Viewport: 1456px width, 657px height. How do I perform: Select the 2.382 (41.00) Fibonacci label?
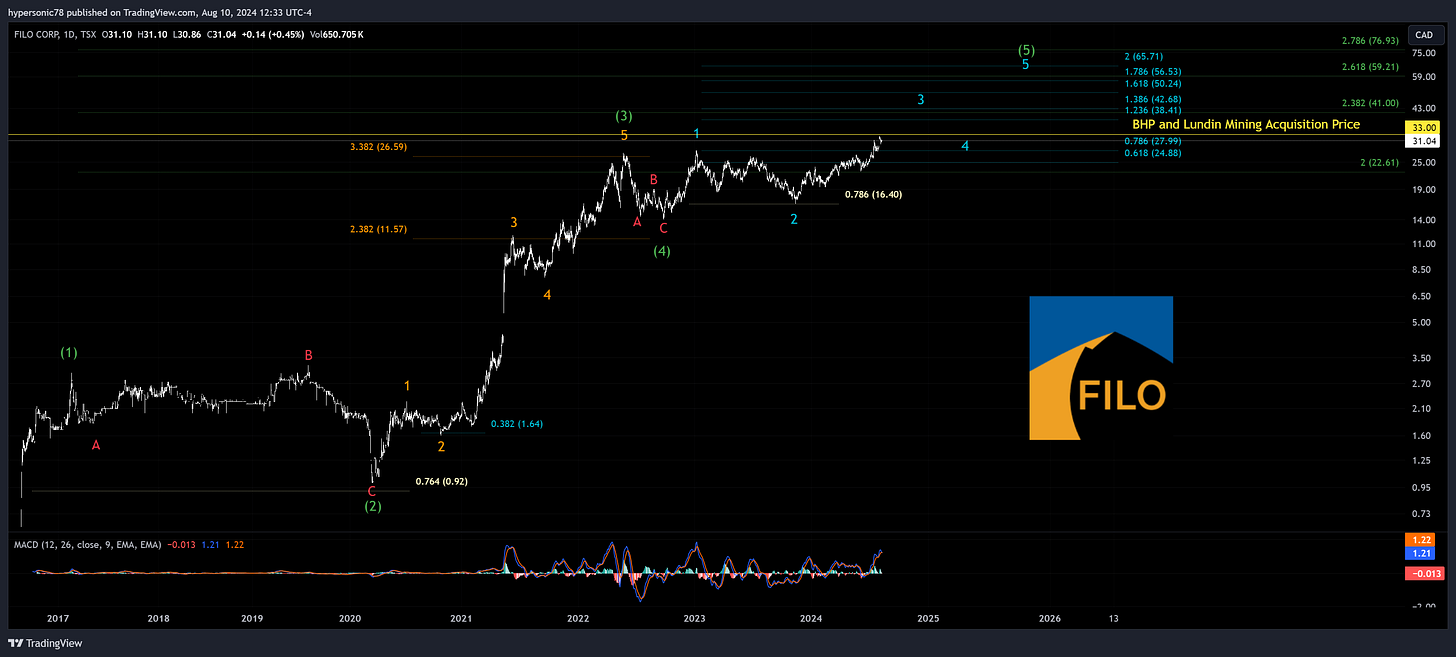1369,104
